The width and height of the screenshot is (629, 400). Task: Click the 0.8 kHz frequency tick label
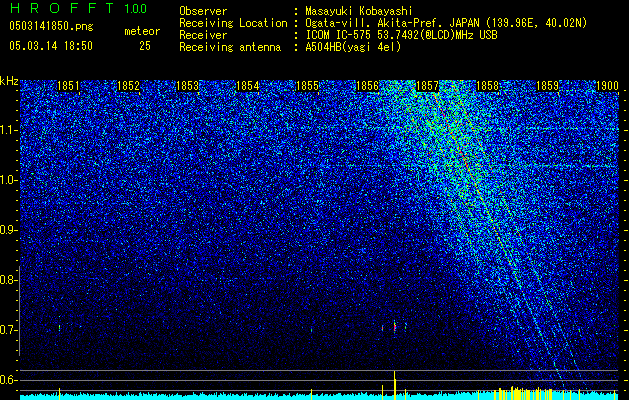(8, 280)
